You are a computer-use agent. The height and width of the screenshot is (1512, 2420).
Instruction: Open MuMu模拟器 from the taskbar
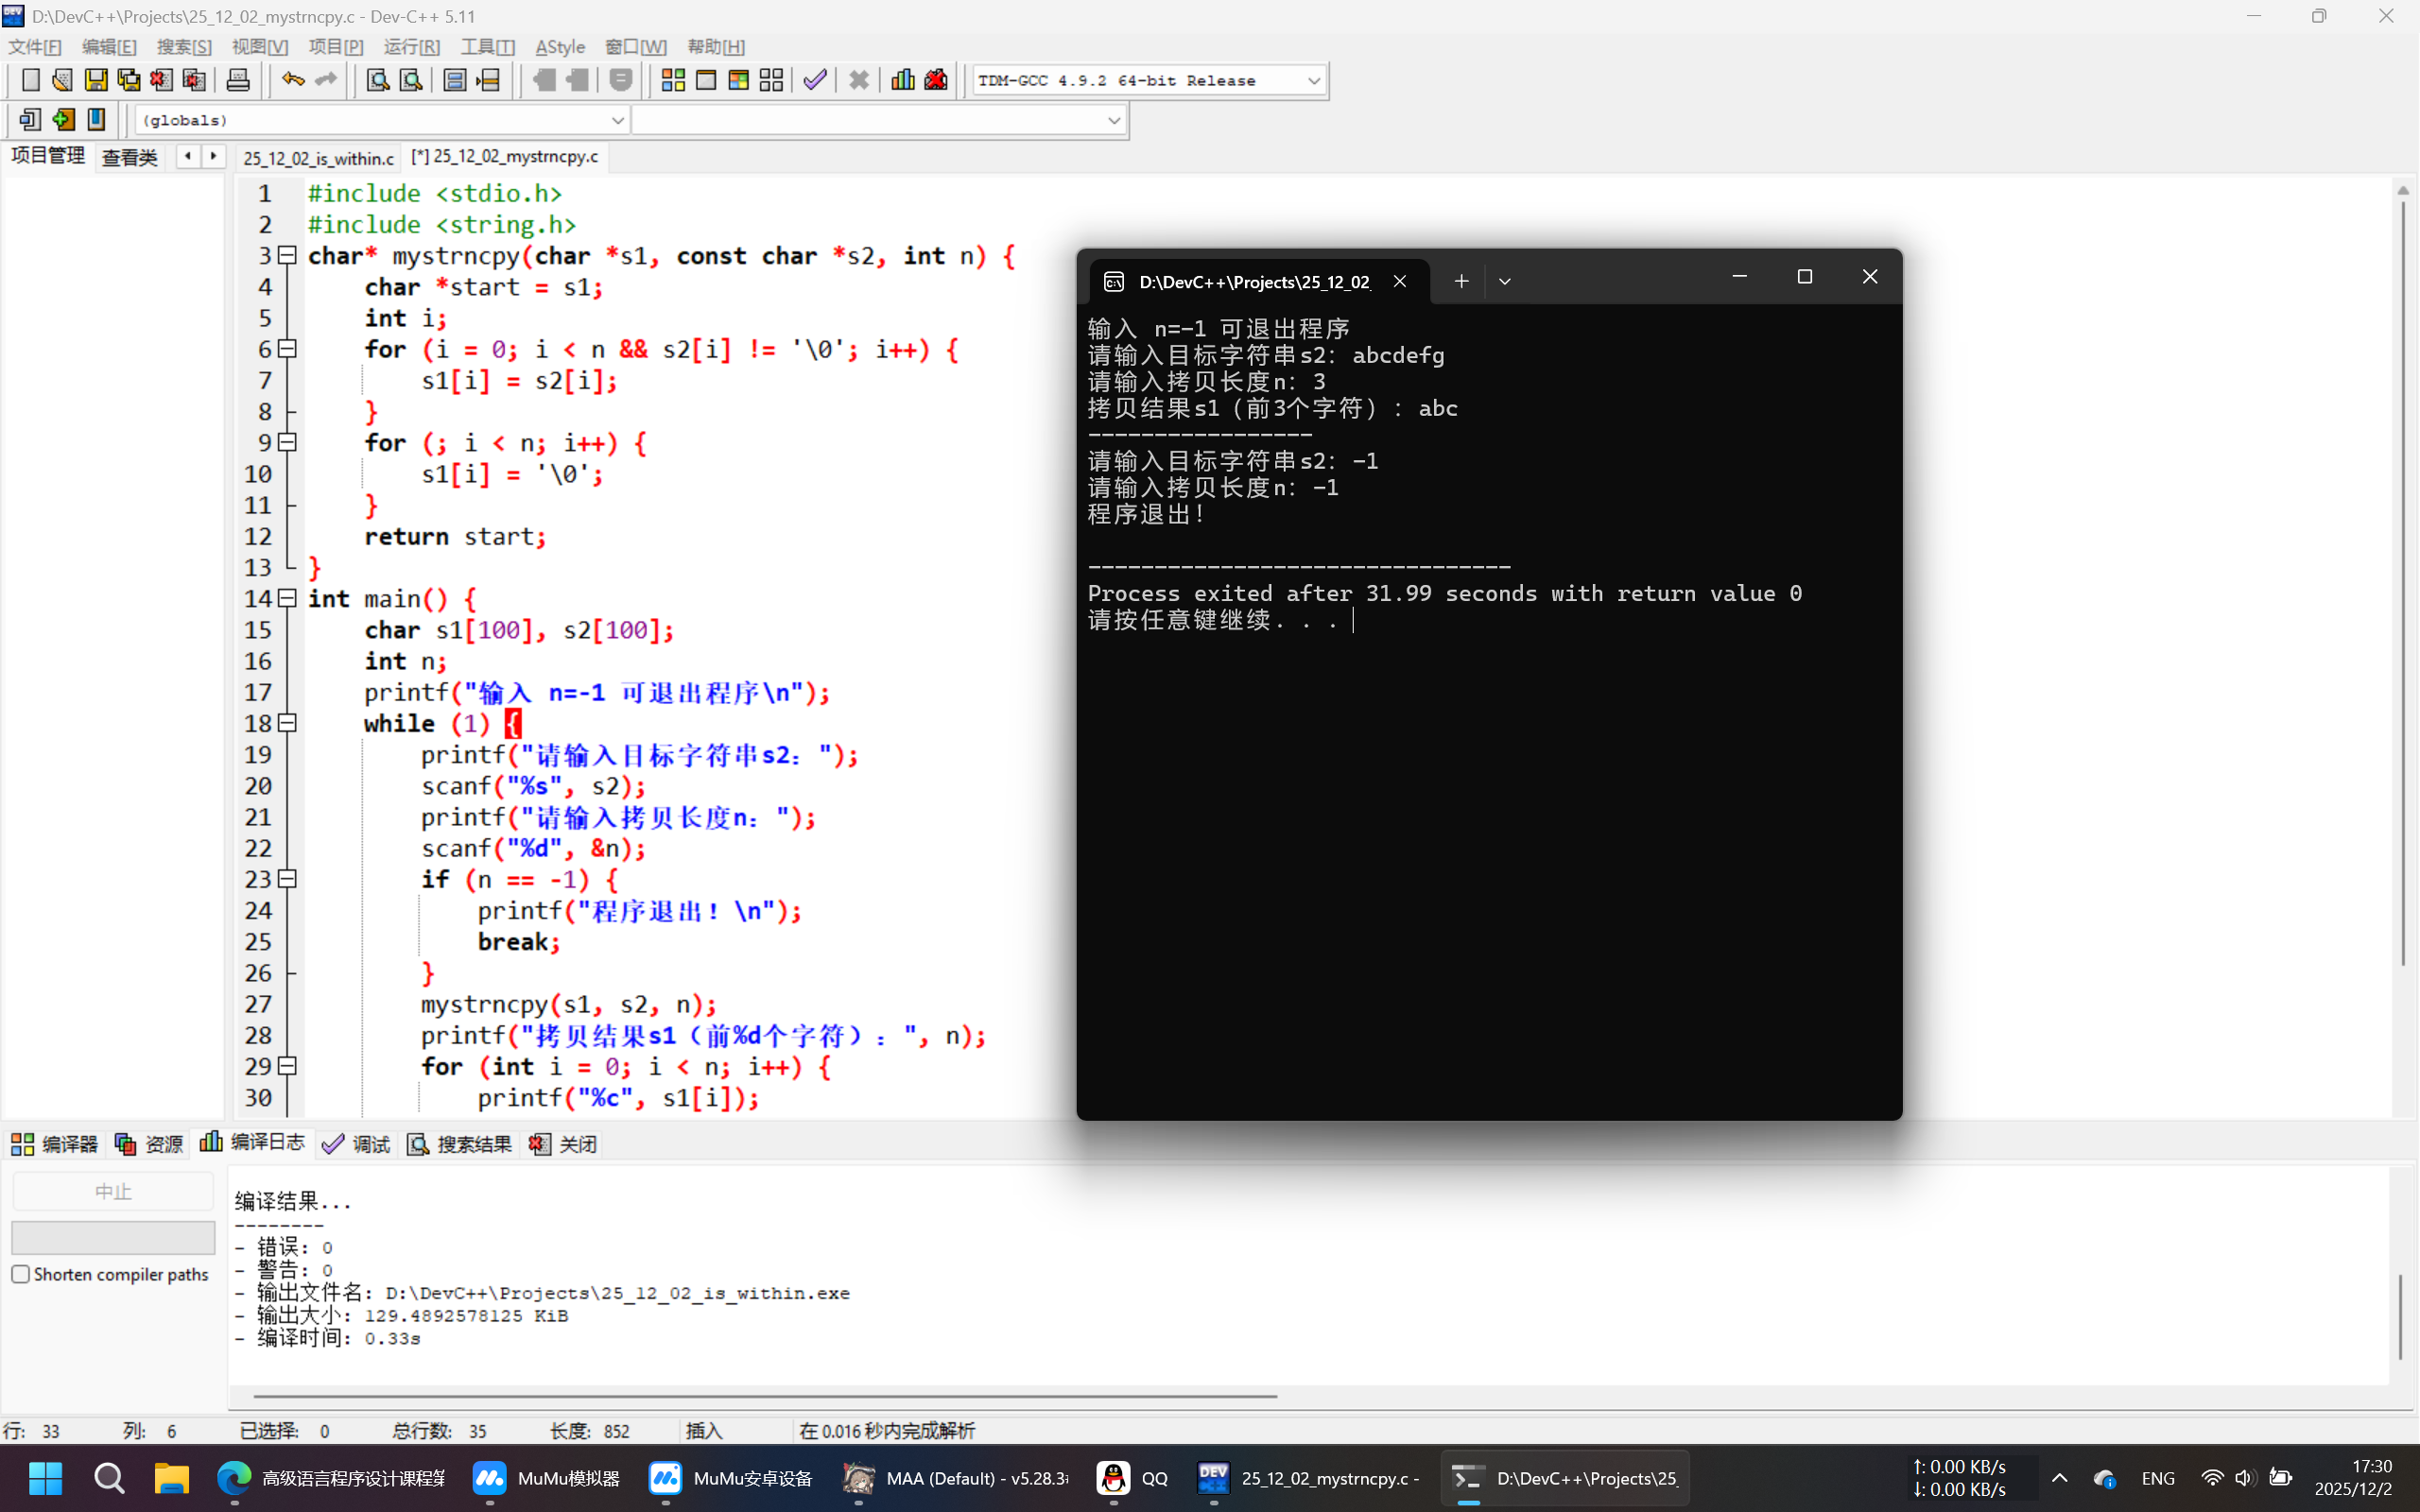pos(546,1478)
